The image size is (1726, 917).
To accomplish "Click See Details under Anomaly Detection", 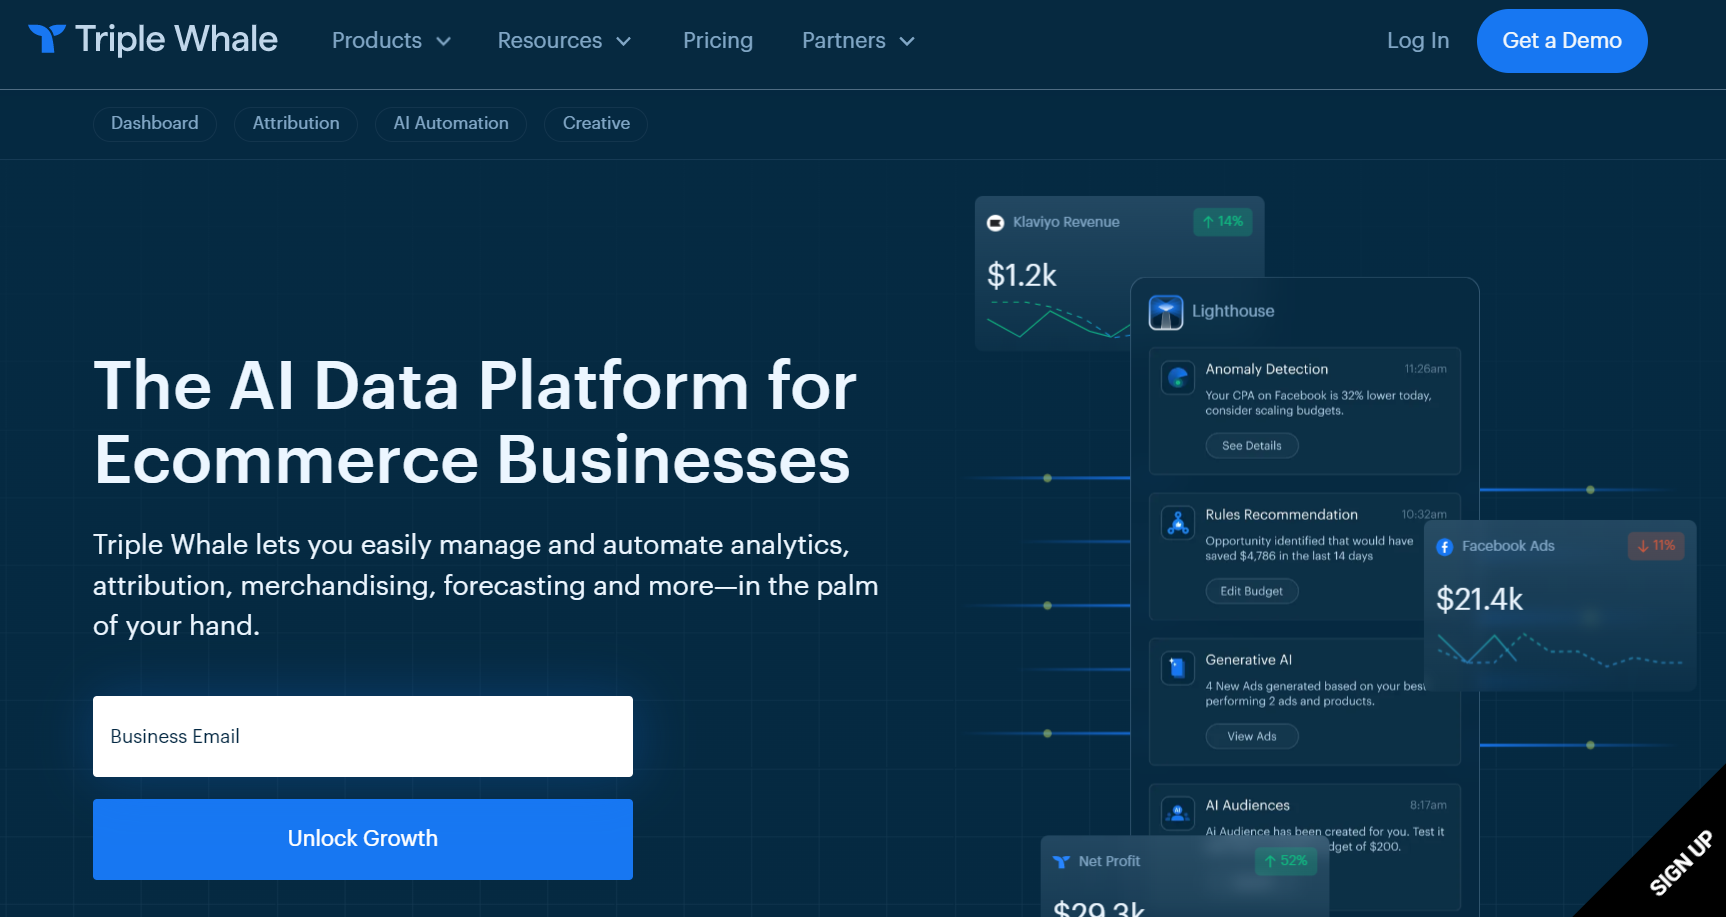I will [x=1252, y=446].
